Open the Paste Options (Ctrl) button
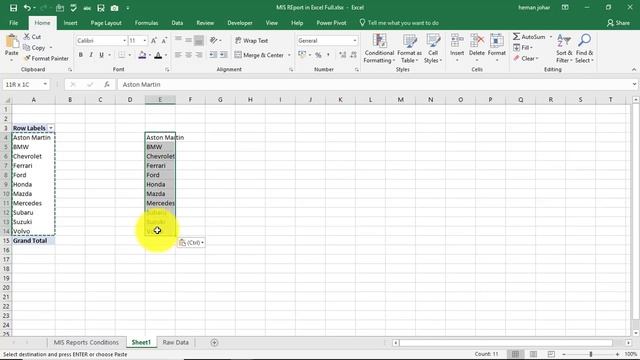 (x=191, y=242)
